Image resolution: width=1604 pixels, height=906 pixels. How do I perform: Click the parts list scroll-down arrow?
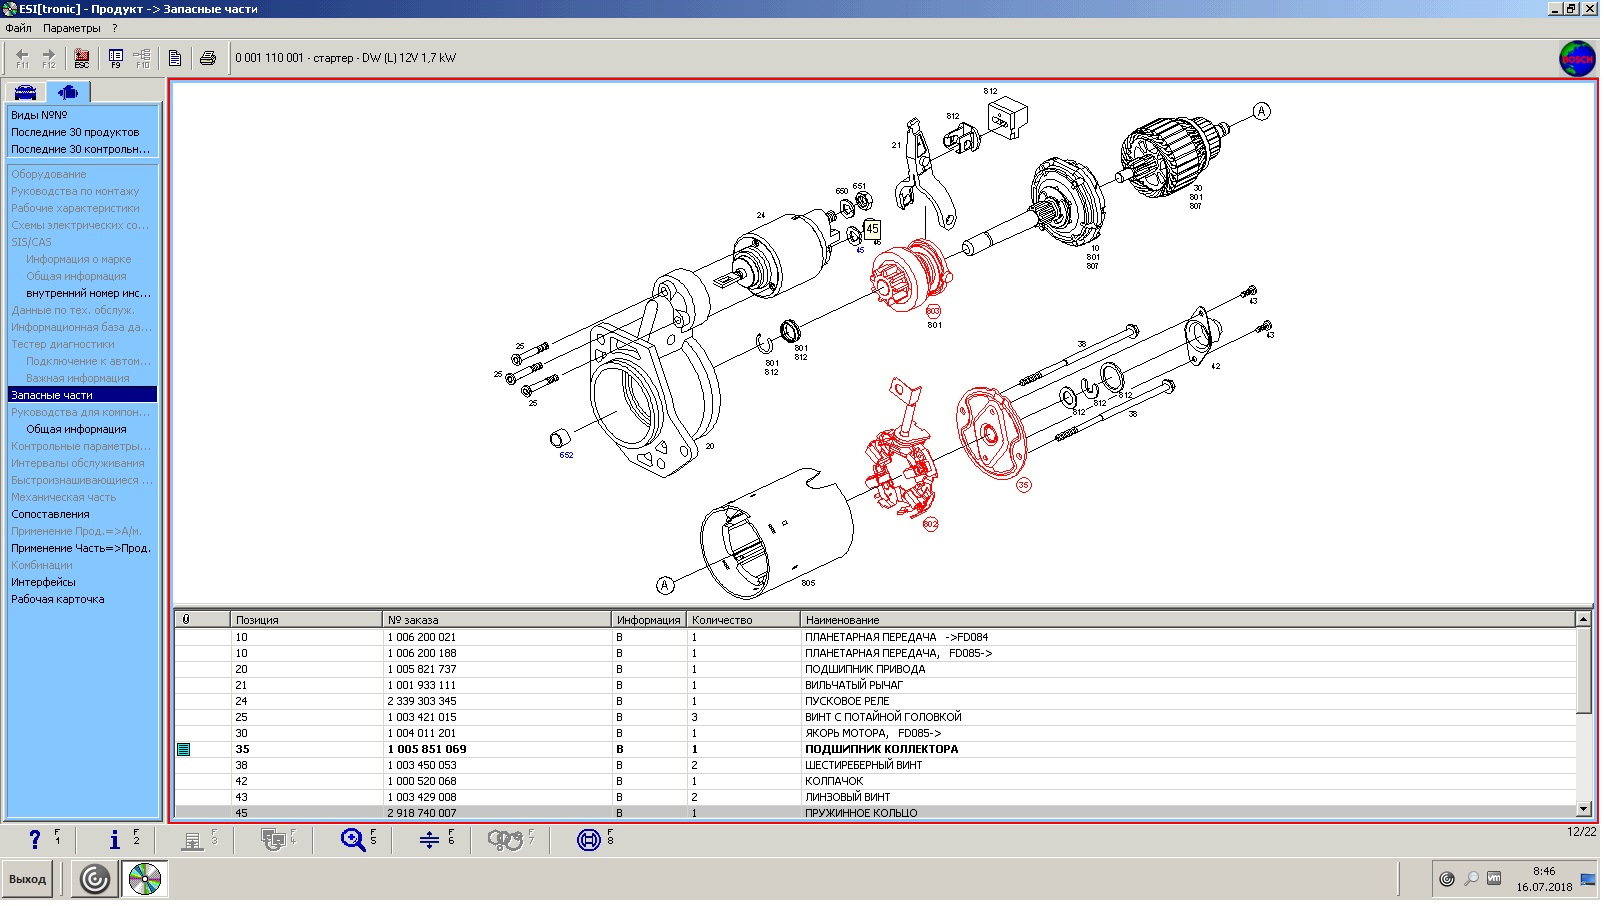tap(1583, 809)
